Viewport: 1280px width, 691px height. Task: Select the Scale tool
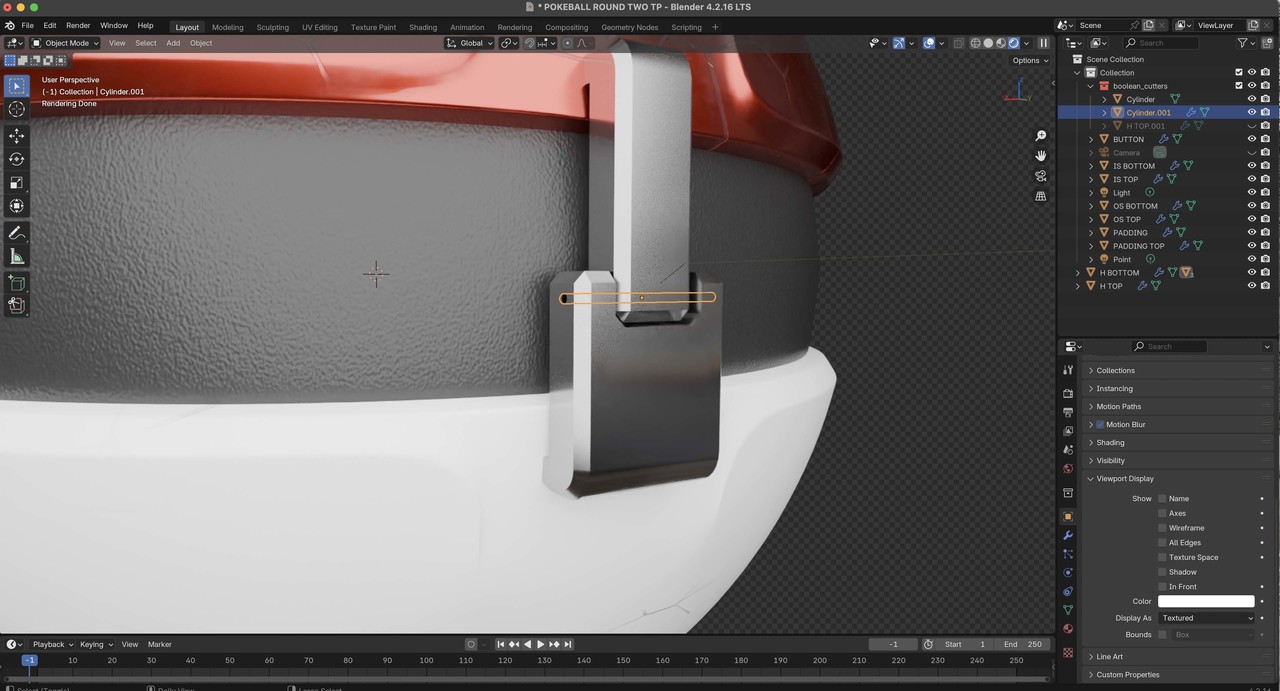tap(17, 183)
